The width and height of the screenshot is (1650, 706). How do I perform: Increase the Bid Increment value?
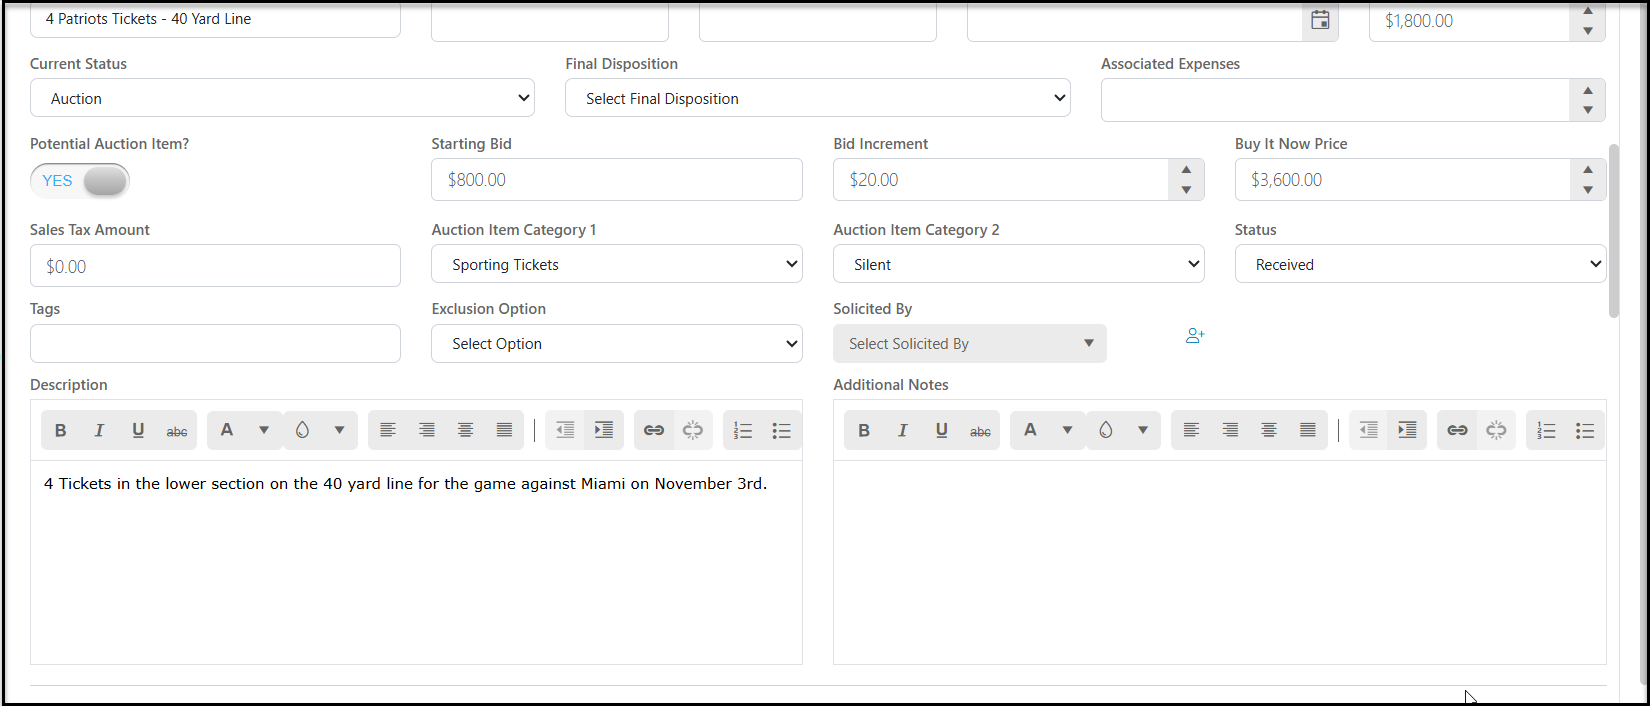(x=1186, y=170)
